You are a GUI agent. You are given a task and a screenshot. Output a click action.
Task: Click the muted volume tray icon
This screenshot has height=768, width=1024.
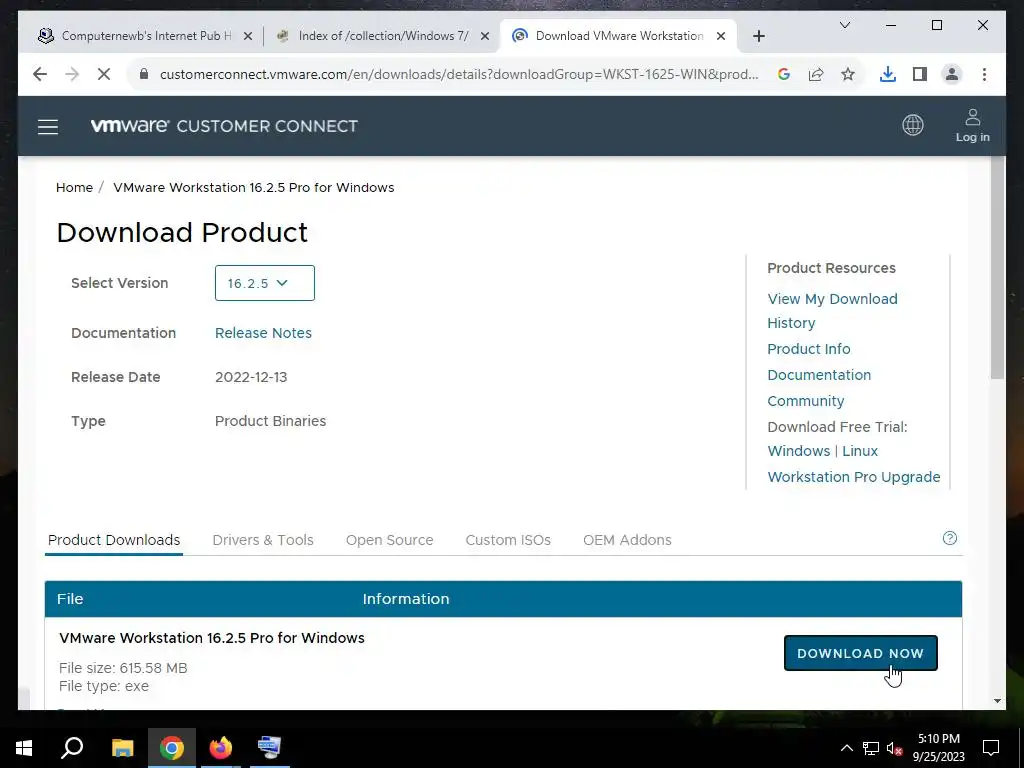pyautogui.click(x=894, y=748)
